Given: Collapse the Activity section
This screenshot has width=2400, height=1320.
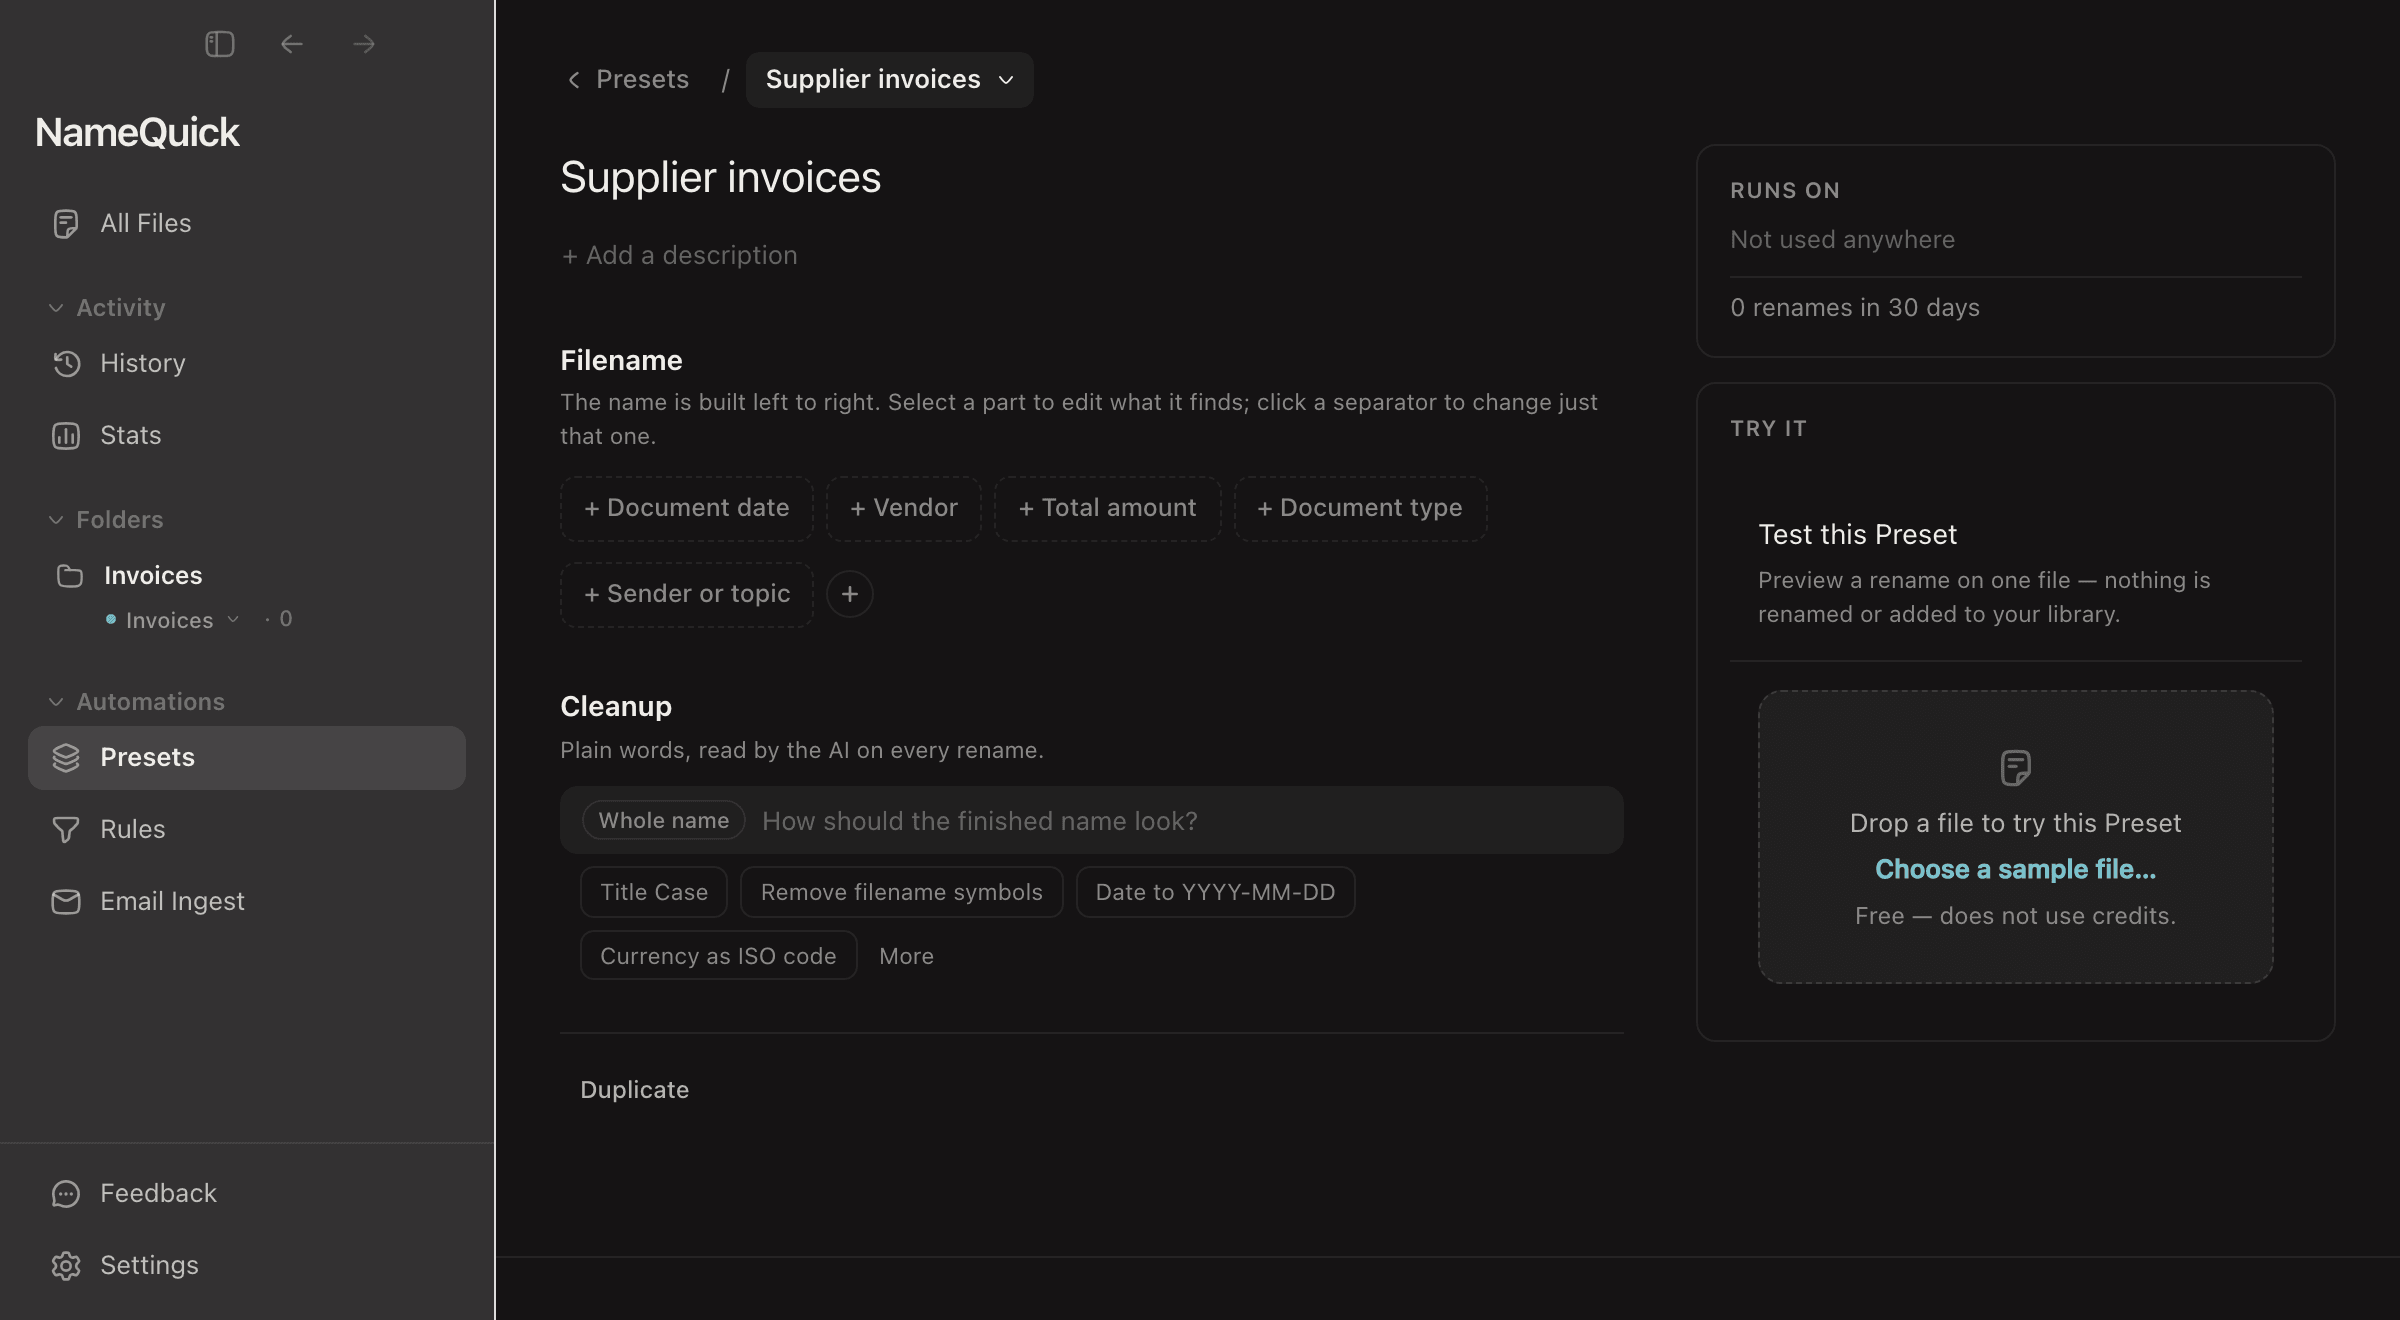Looking at the screenshot, I should click(x=107, y=307).
